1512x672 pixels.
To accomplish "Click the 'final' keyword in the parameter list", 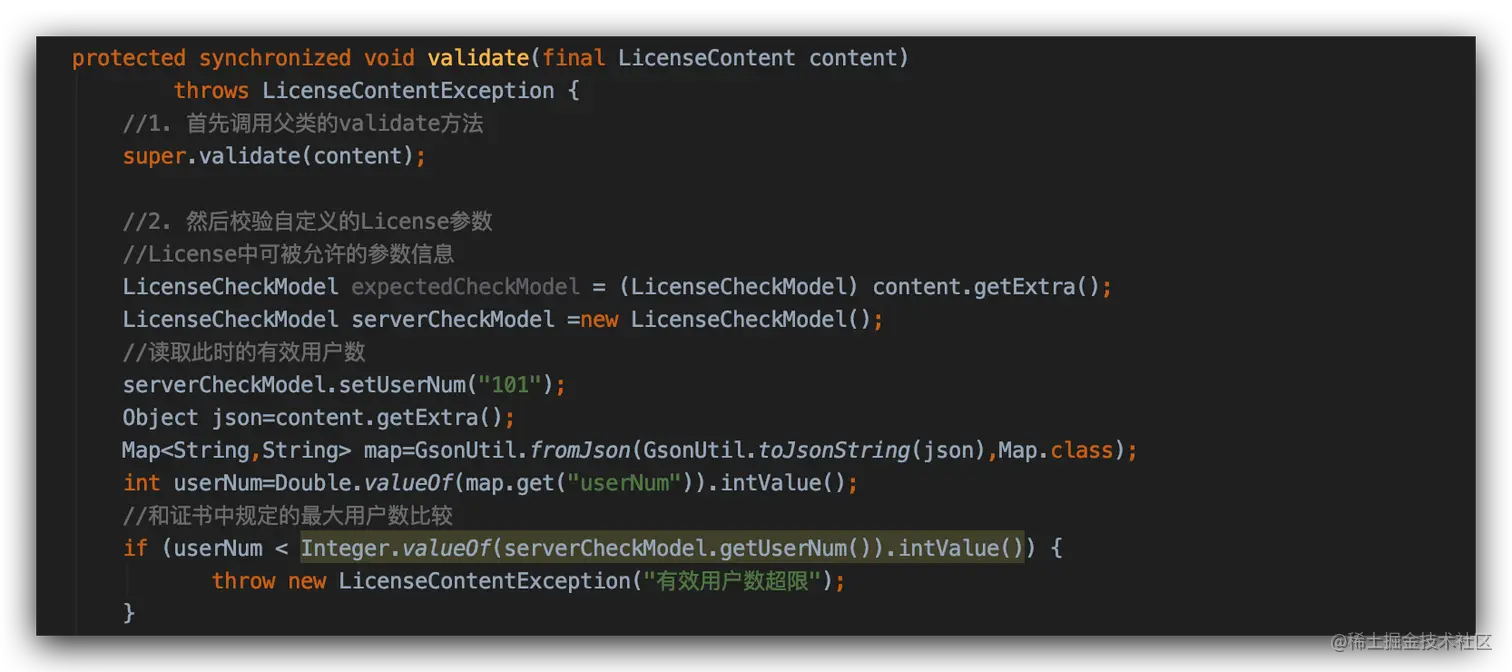I will (x=574, y=58).
